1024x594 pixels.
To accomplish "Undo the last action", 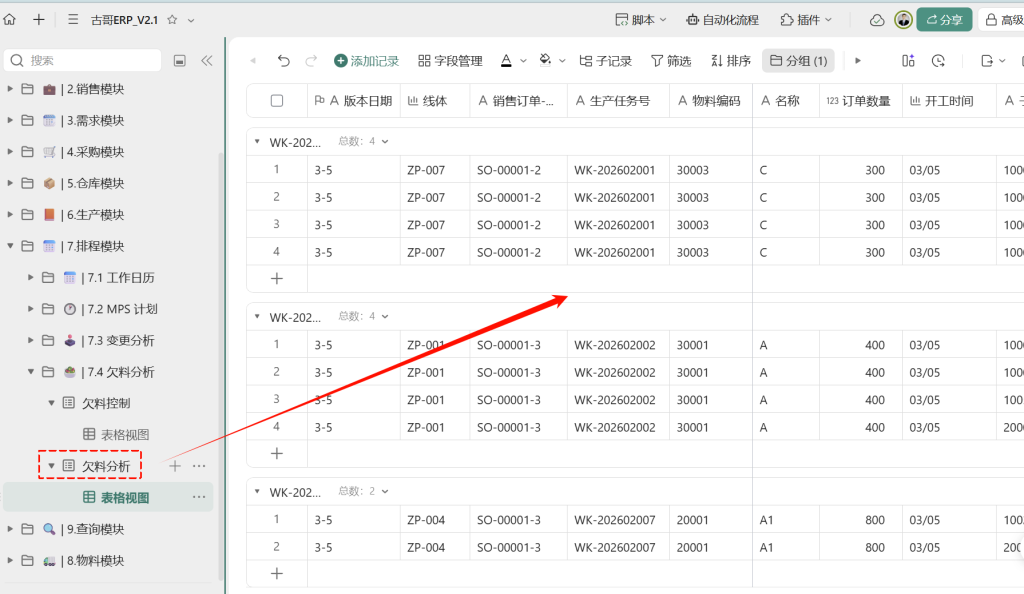I will 283,61.
